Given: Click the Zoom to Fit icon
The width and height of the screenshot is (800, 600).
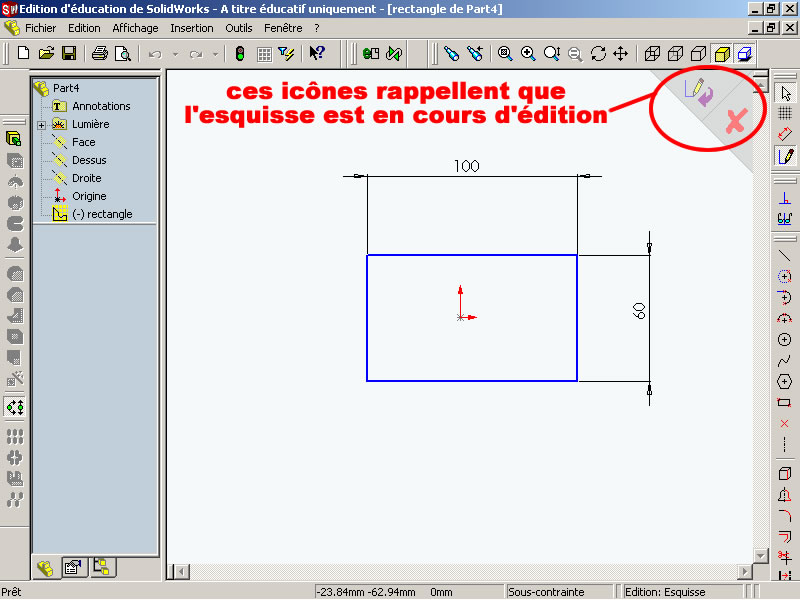Looking at the screenshot, I should 505,53.
